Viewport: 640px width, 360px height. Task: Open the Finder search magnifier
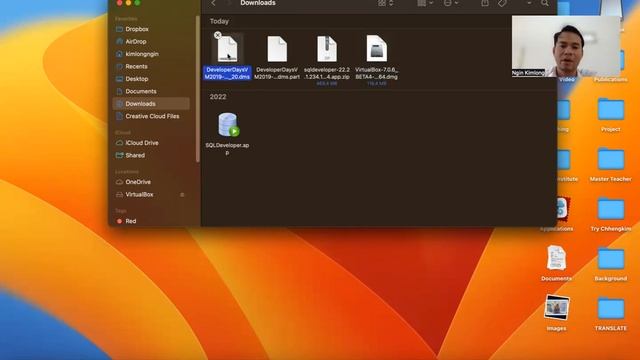pyautogui.click(x=544, y=3)
